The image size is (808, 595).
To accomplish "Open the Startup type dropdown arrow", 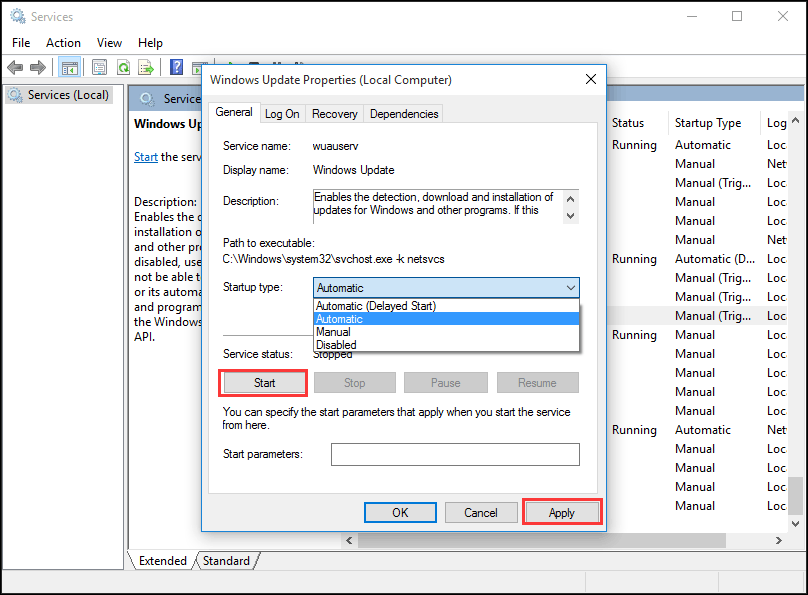I will tap(571, 288).
